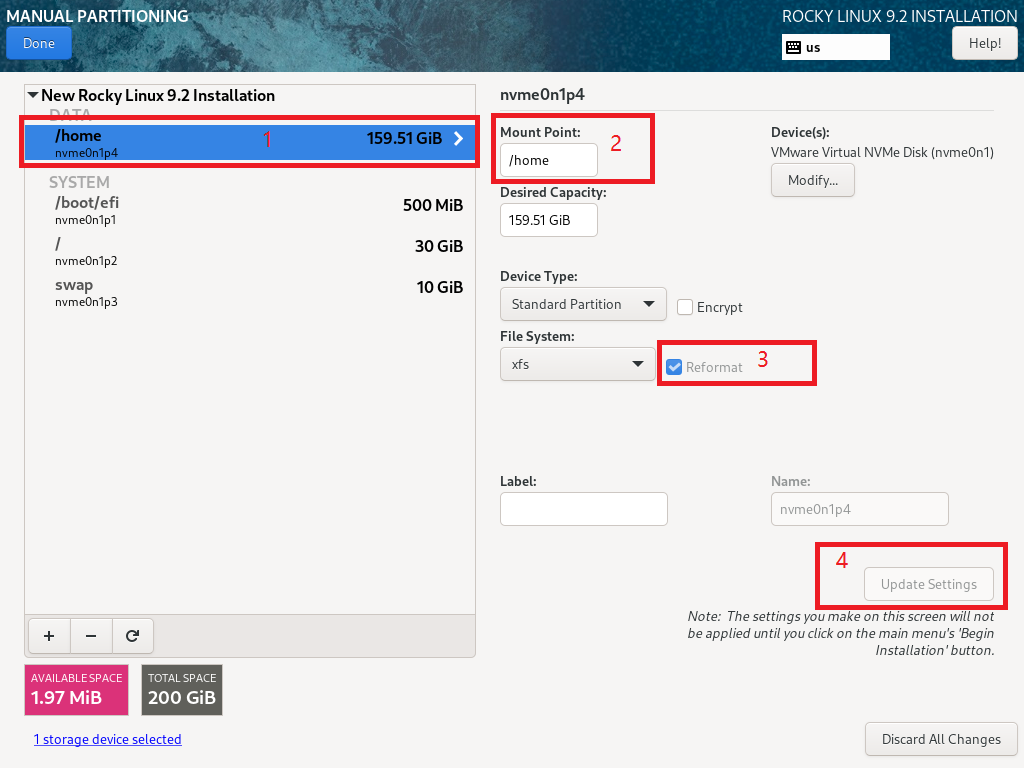The image size is (1024, 768).
Task: Click the chevron arrow on /home row
Action: pyautogui.click(x=458, y=138)
